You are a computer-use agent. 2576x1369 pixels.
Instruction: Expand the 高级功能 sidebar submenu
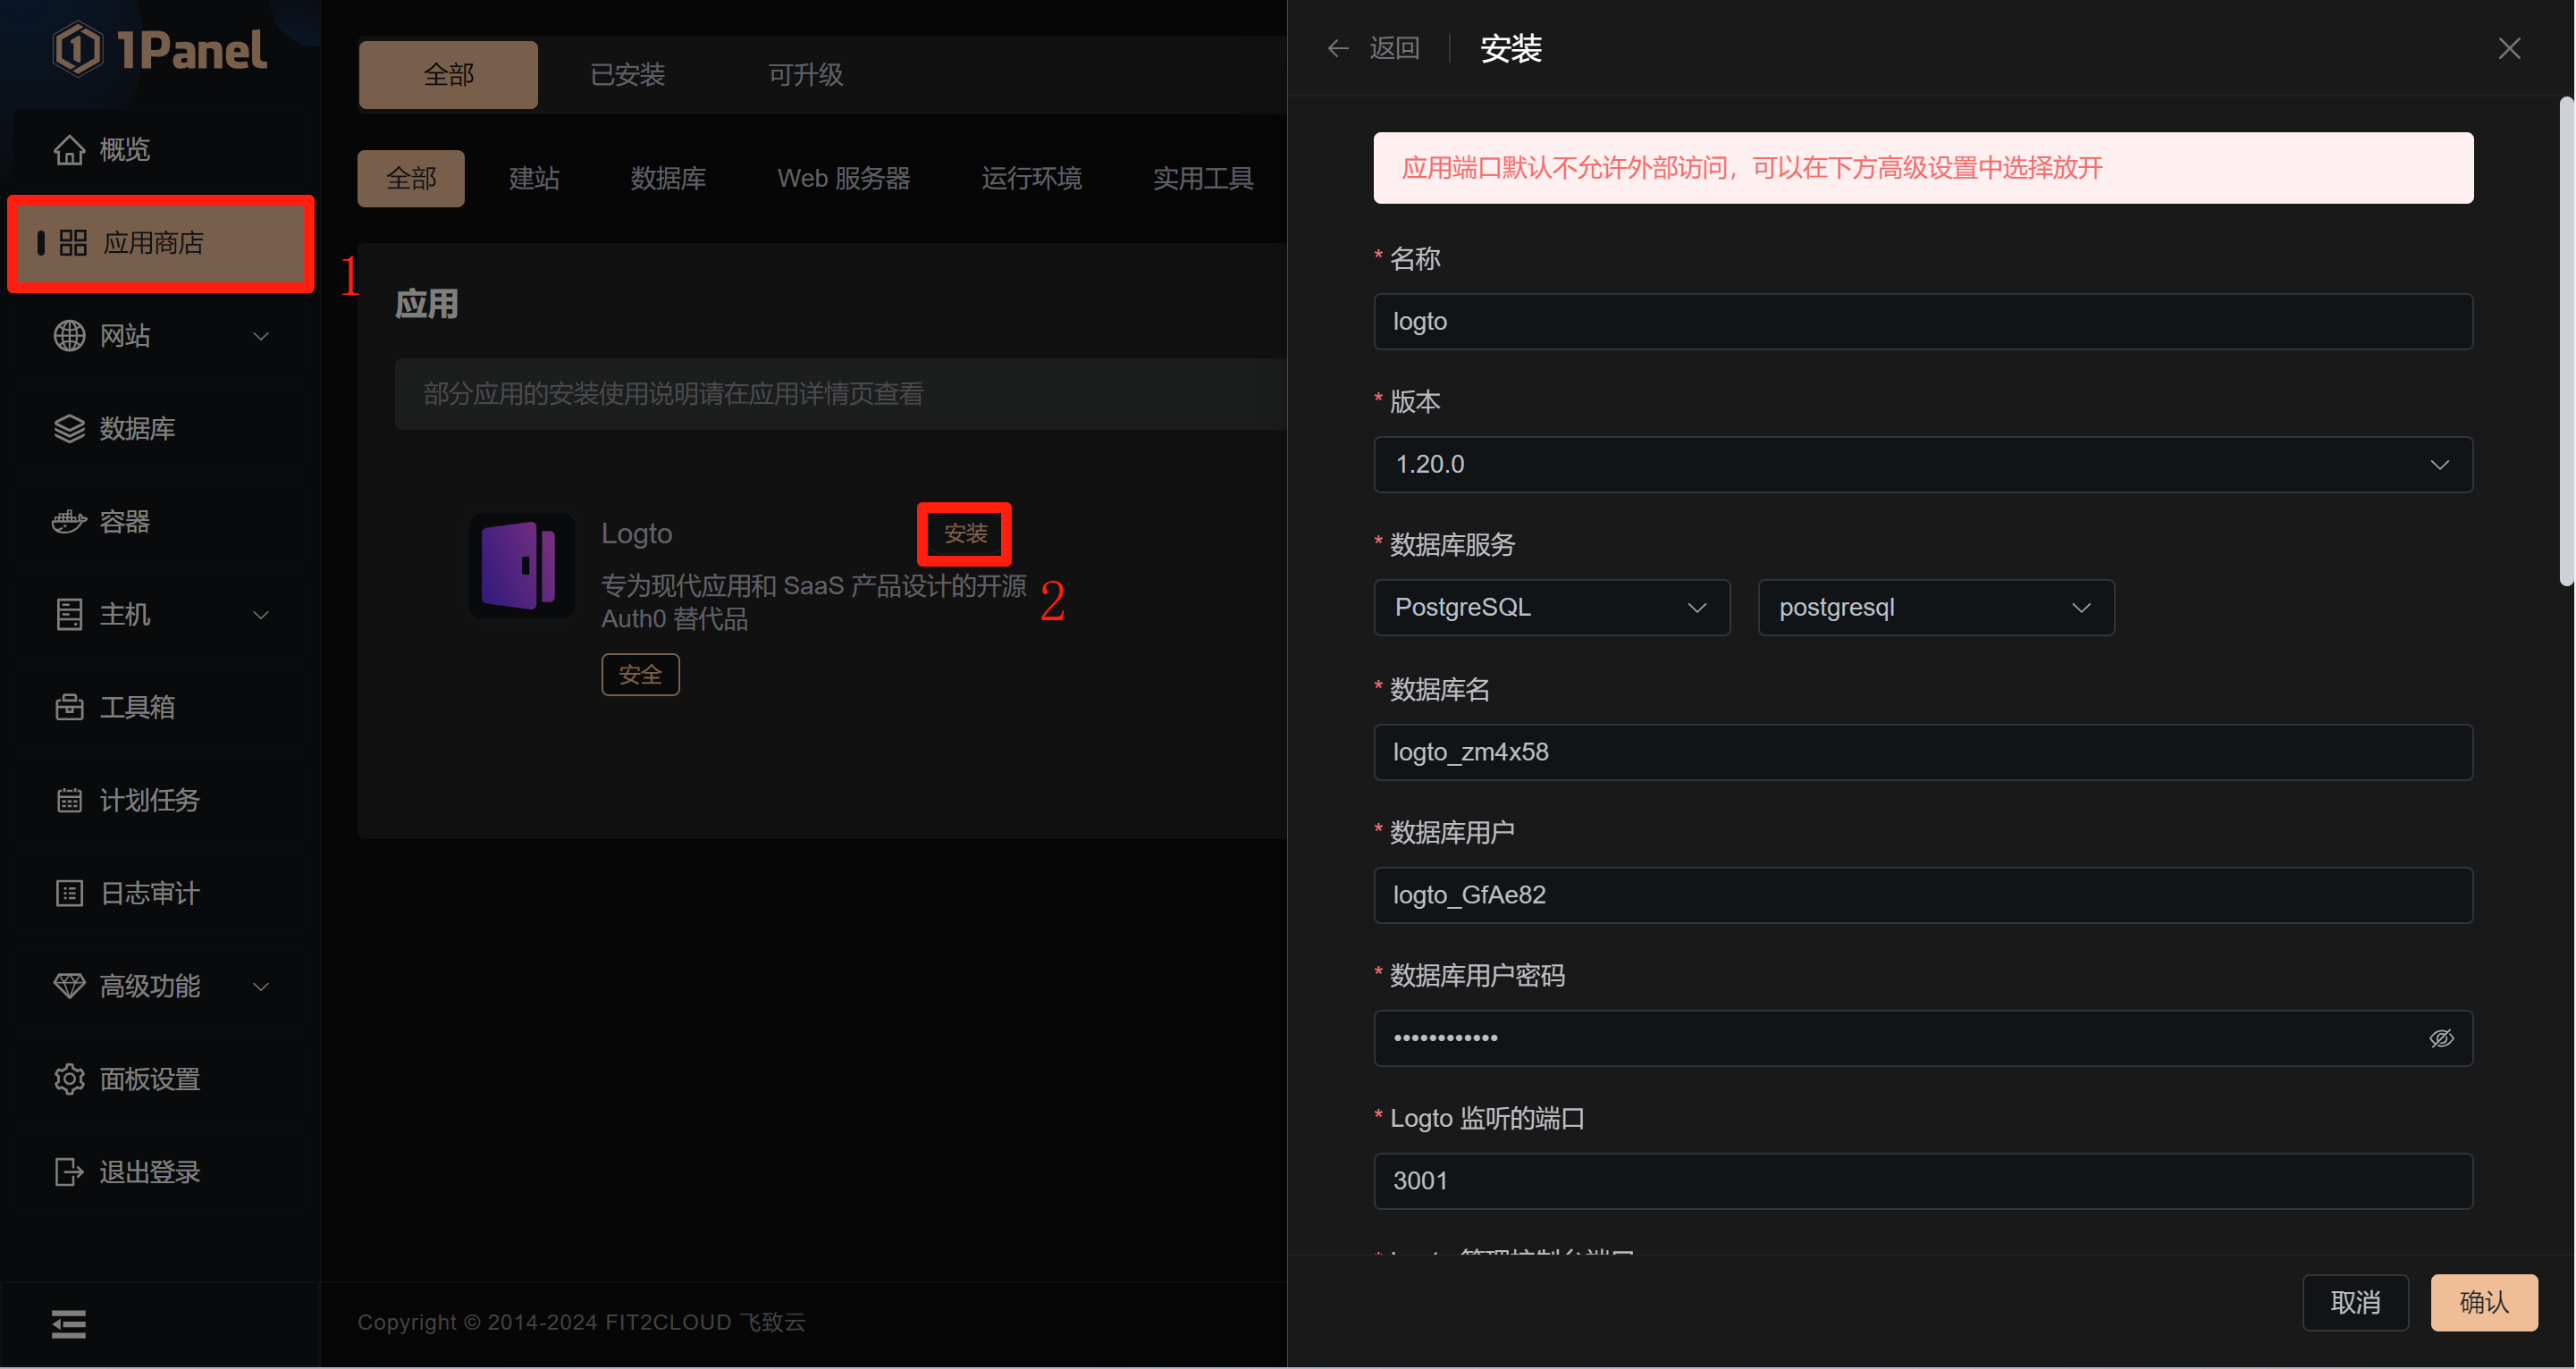[x=261, y=987]
